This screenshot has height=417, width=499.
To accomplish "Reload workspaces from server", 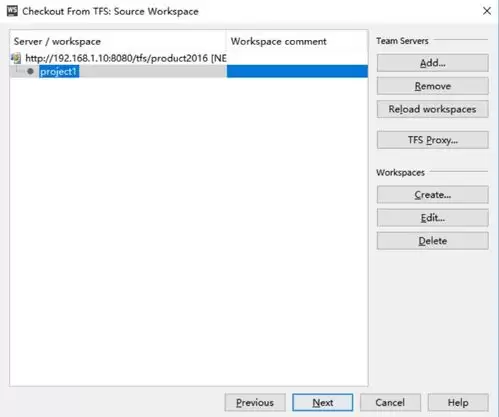I will [433, 109].
